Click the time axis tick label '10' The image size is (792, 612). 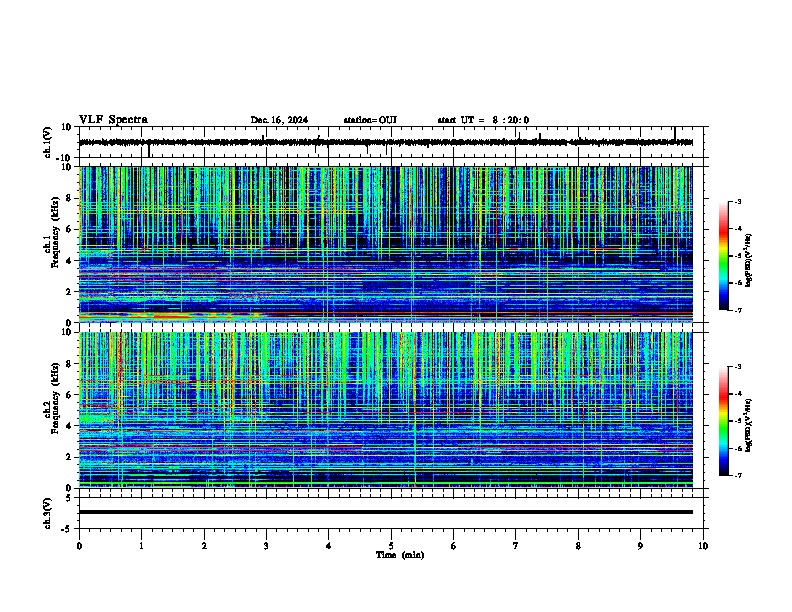(x=703, y=546)
